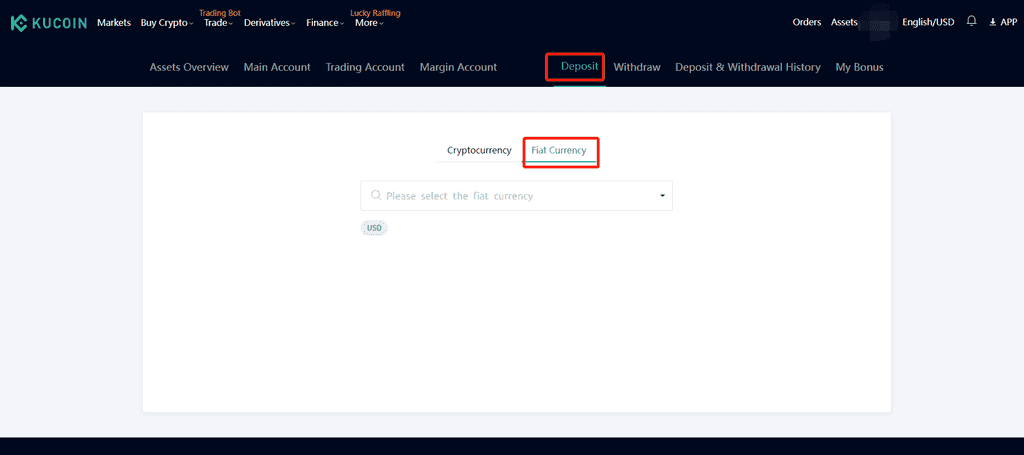The image size is (1024, 455).
Task: Click the search magnifier in currency field
Action: (376, 195)
